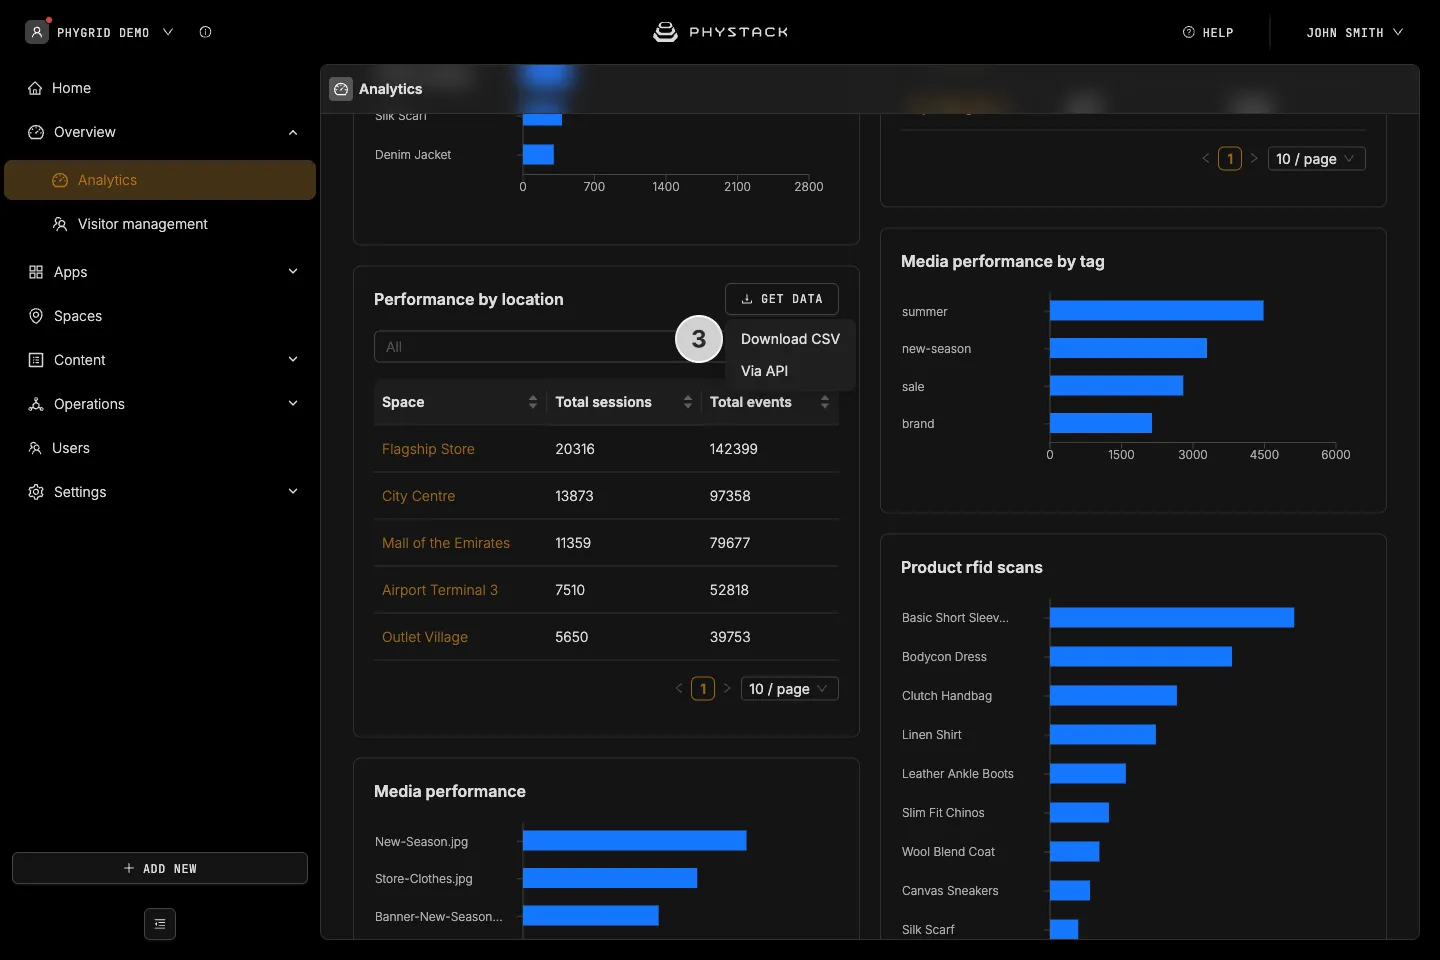Click the Add New button
The height and width of the screenshot is (960, 1440).
coord(160,868)
